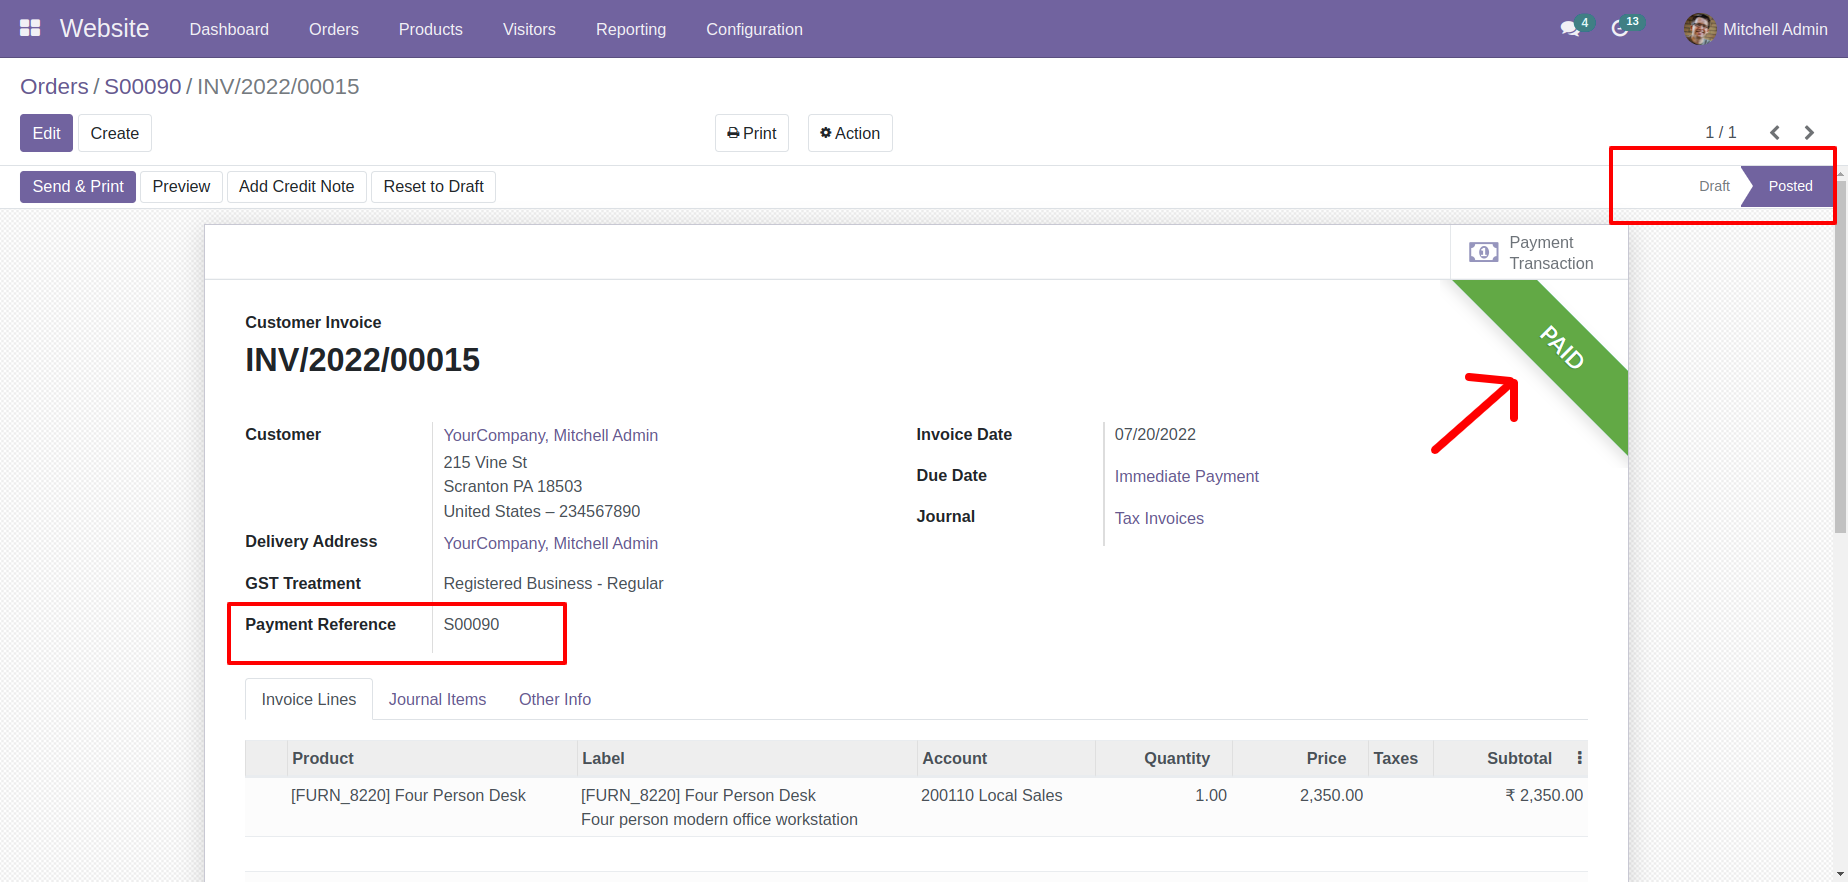The width and height of the screenshot is (1848, 882).
Task: Open the conversations messages icon
Action: pyautogui.click(x=1570, y=29)
